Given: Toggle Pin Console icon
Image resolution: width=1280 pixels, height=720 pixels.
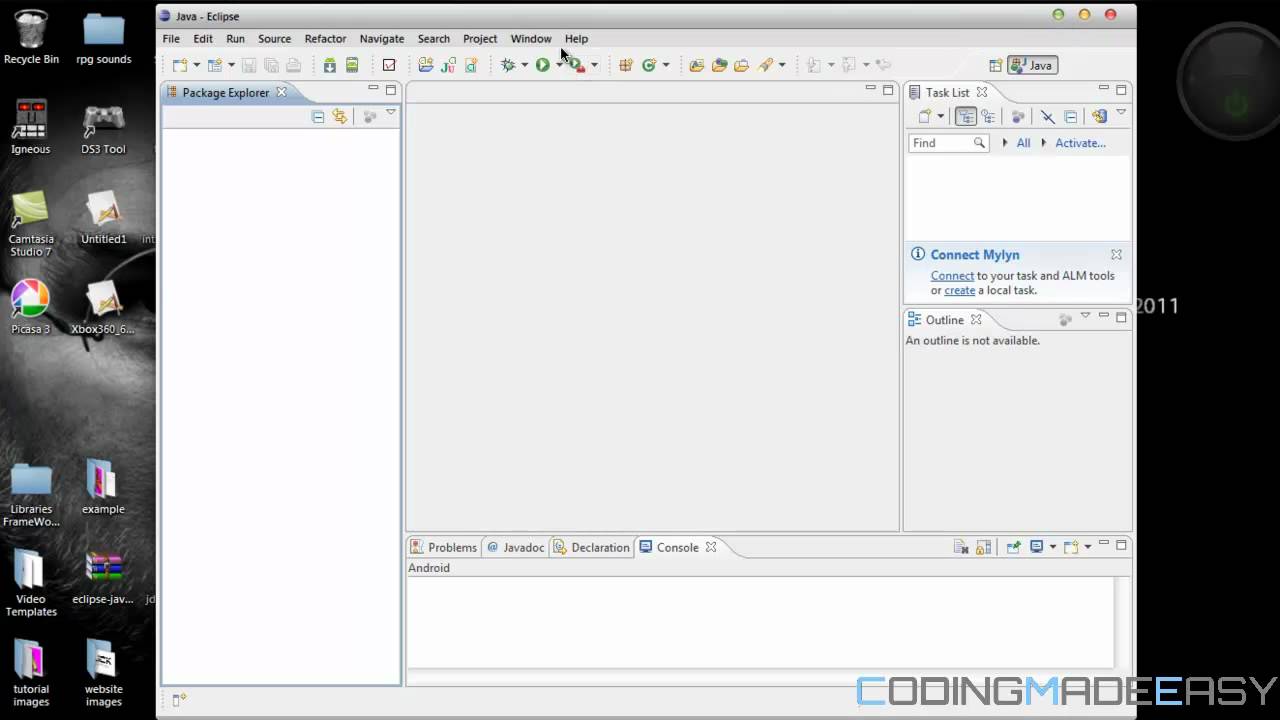Looking at the screenshot, I should pyautogui.click(x=1013, y=547).
